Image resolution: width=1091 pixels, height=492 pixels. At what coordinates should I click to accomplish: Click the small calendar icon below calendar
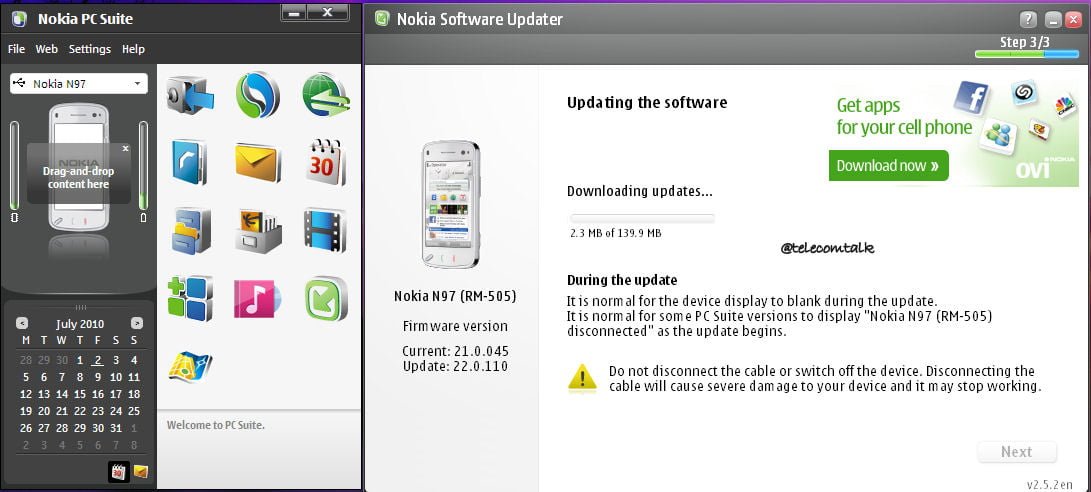118,472
